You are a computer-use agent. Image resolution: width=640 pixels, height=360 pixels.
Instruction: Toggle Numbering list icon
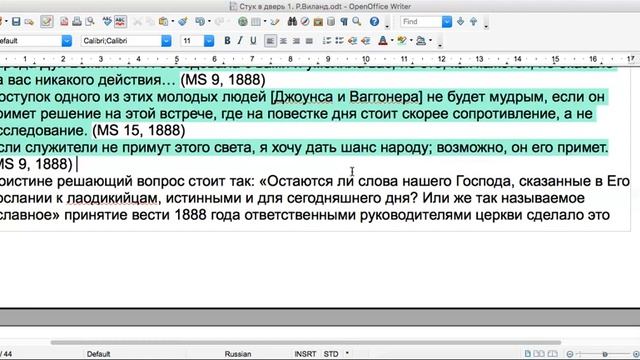(327, 41)
